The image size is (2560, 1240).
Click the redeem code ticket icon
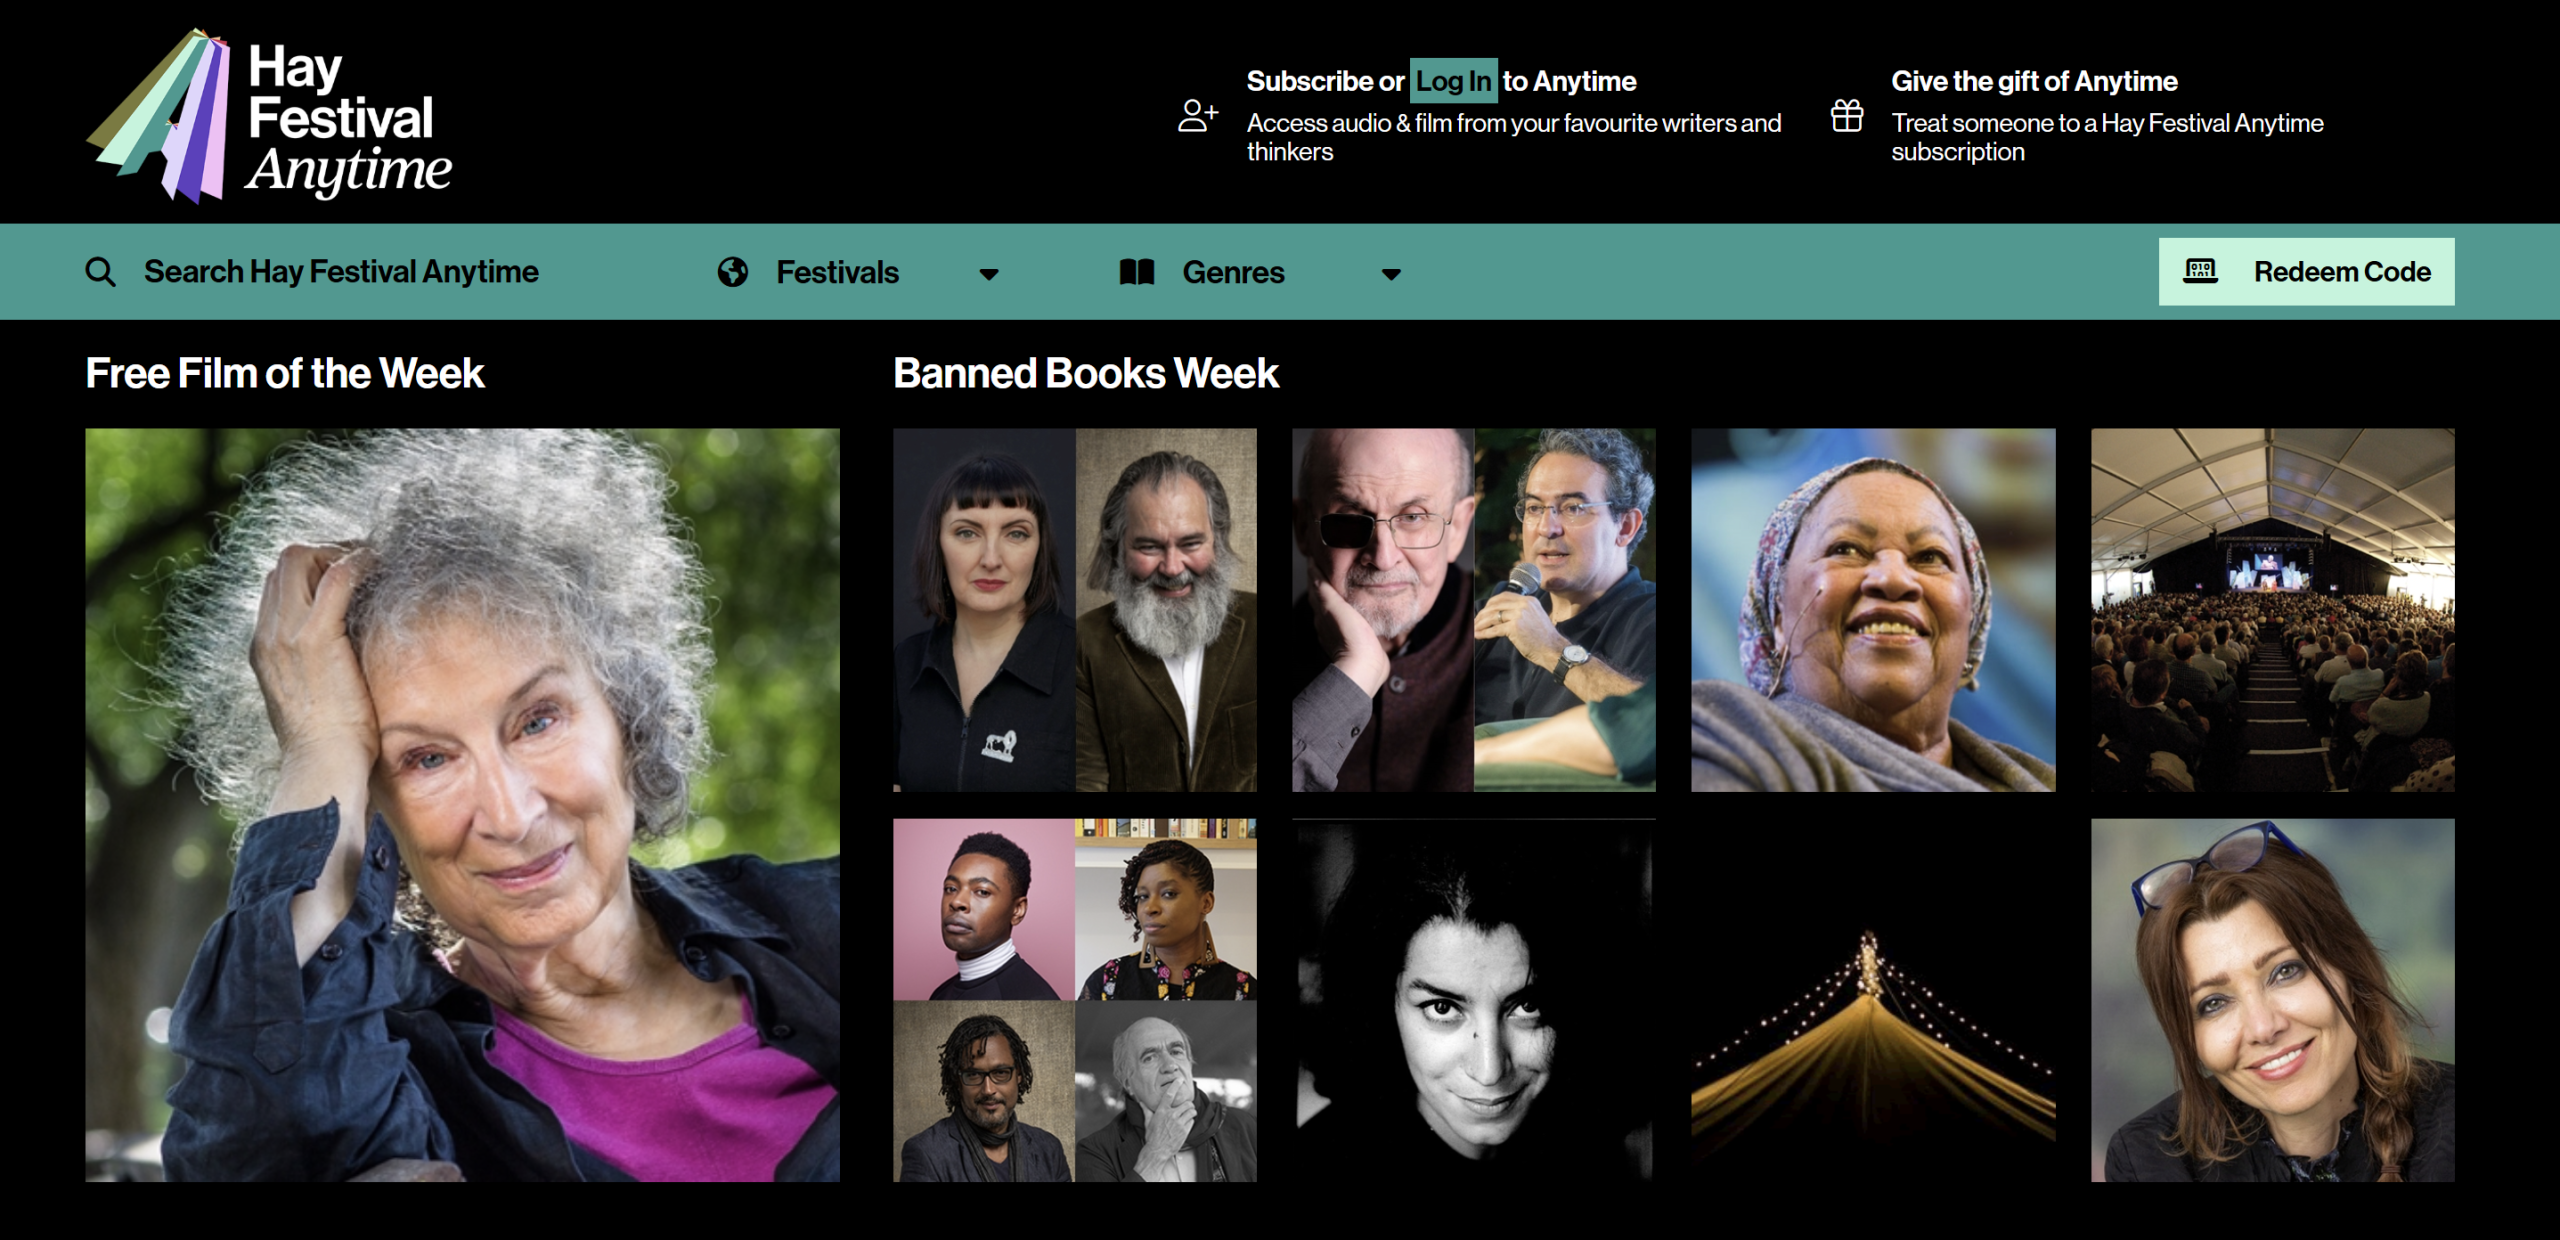point(2200,271)
